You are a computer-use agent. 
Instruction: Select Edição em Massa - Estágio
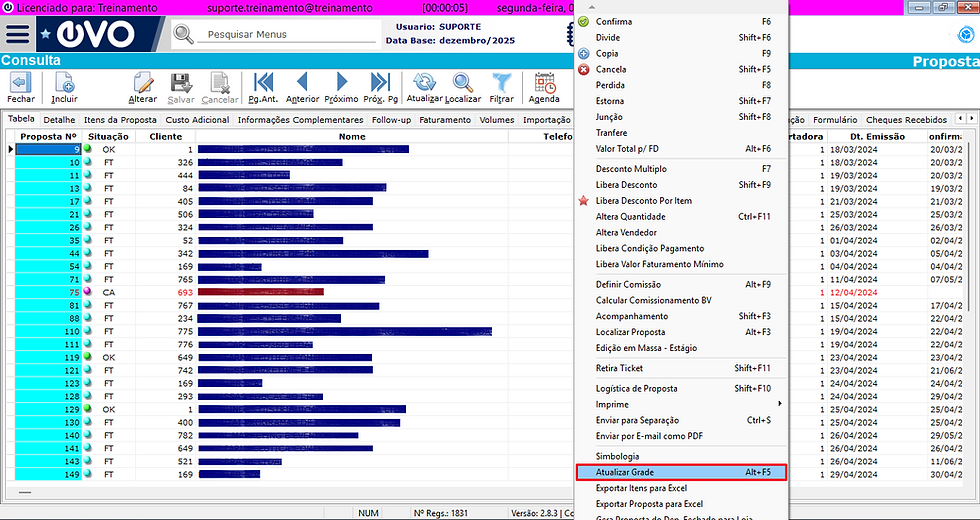pyautogui.click(x=681, y=348)
